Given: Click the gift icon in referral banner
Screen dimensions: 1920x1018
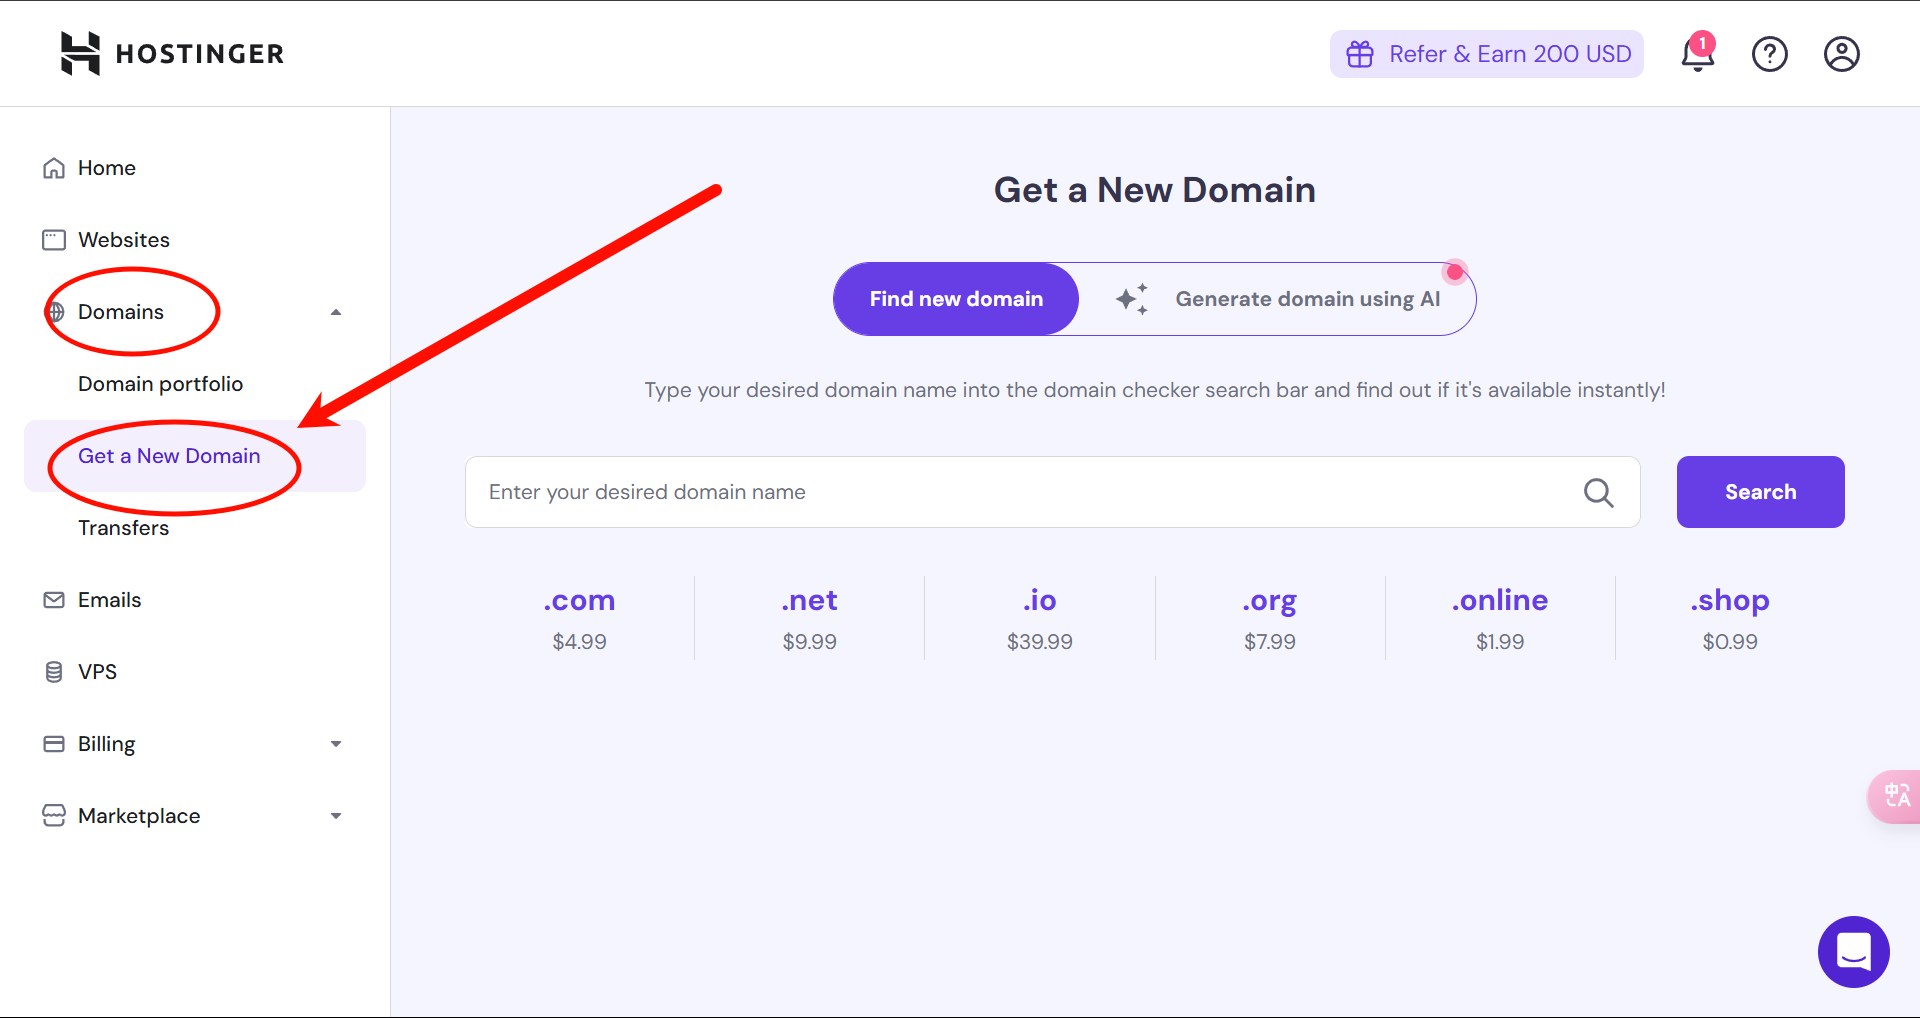Looking at the screenshot, I should click(1360, 54).
